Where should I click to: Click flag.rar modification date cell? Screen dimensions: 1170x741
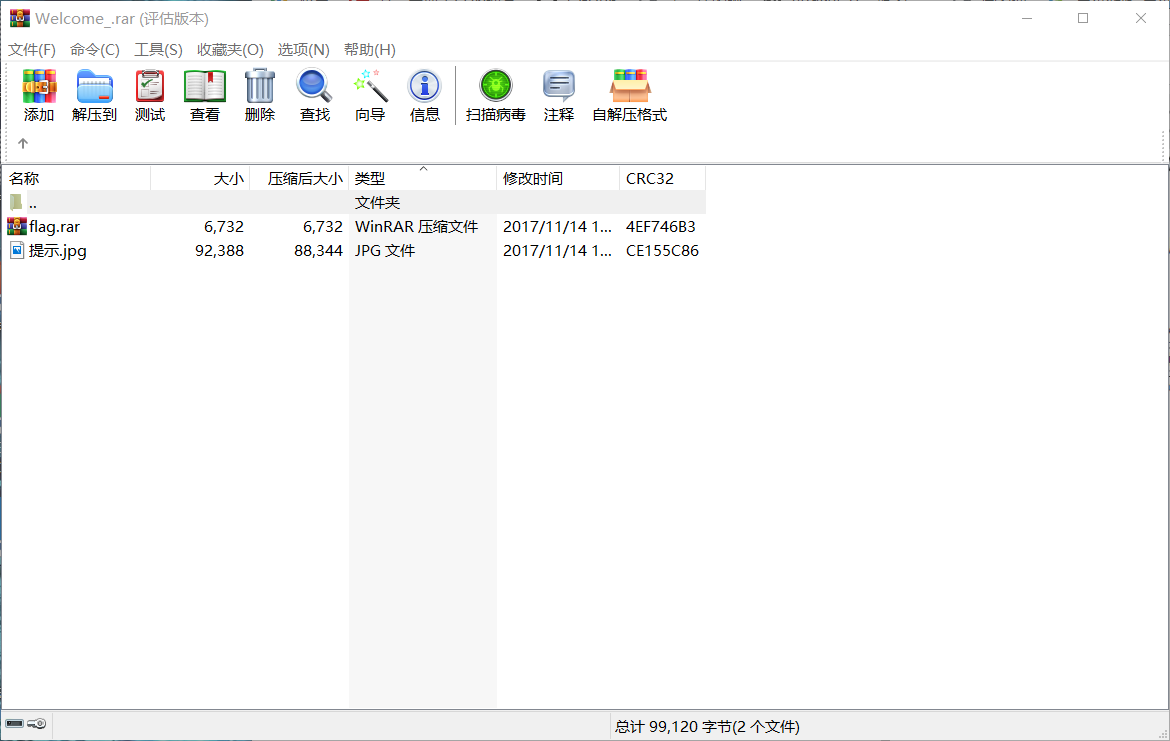coord(557,226)
